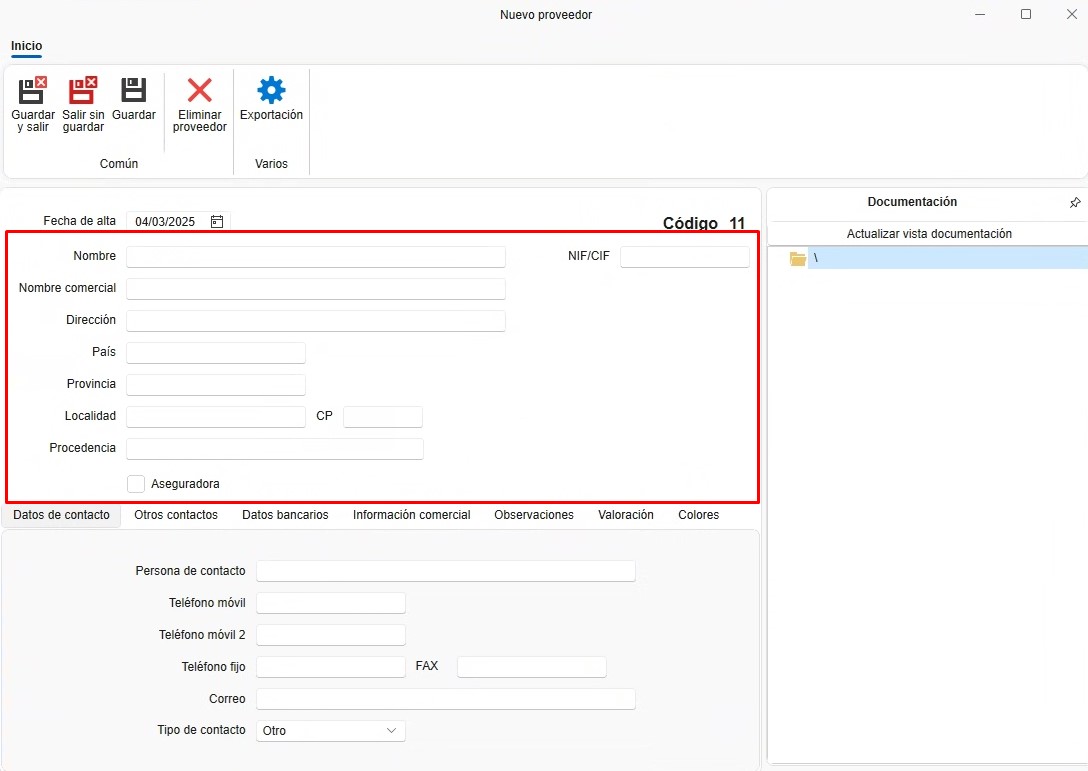Screen dimensions: 1088x771
Task: Select the backslash root tree row
Action: [x=948, y=258]
